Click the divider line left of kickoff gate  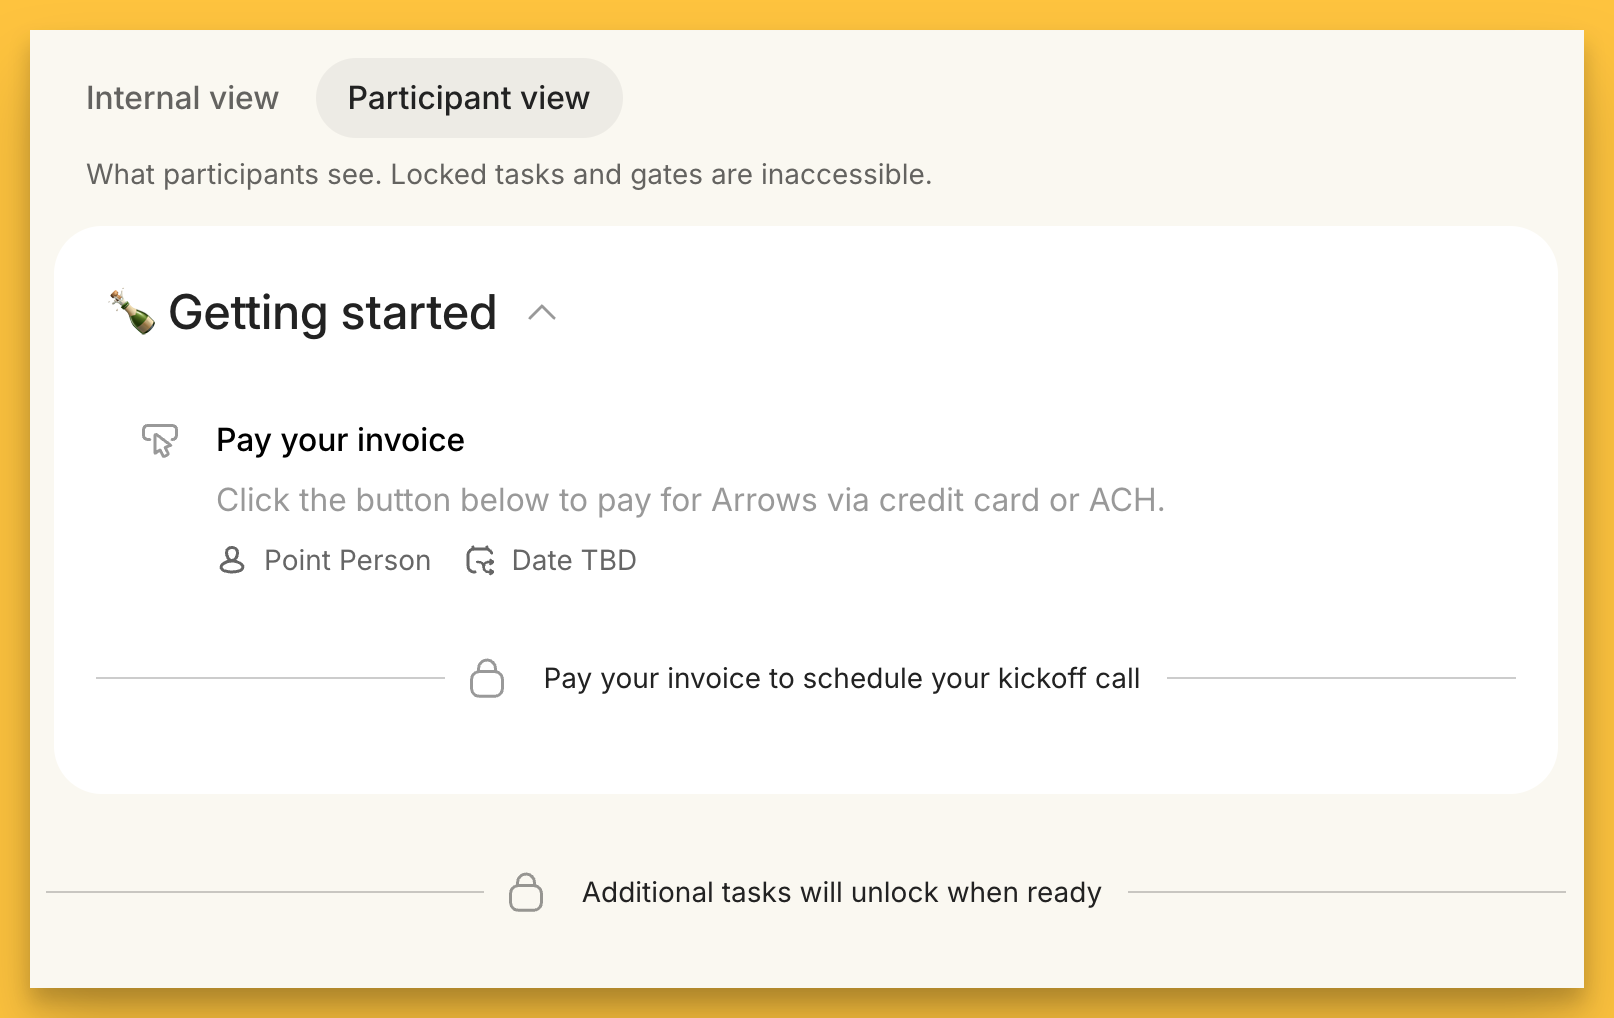click(270, 678)
